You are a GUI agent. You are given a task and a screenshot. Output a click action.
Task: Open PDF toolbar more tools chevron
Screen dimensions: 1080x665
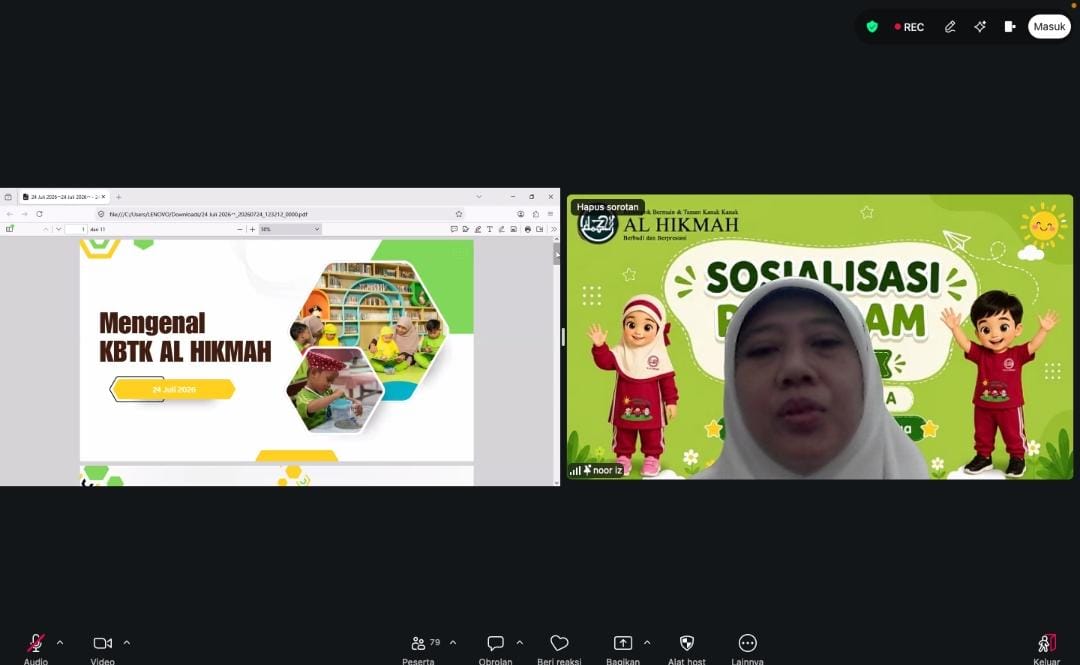(553, 229)
